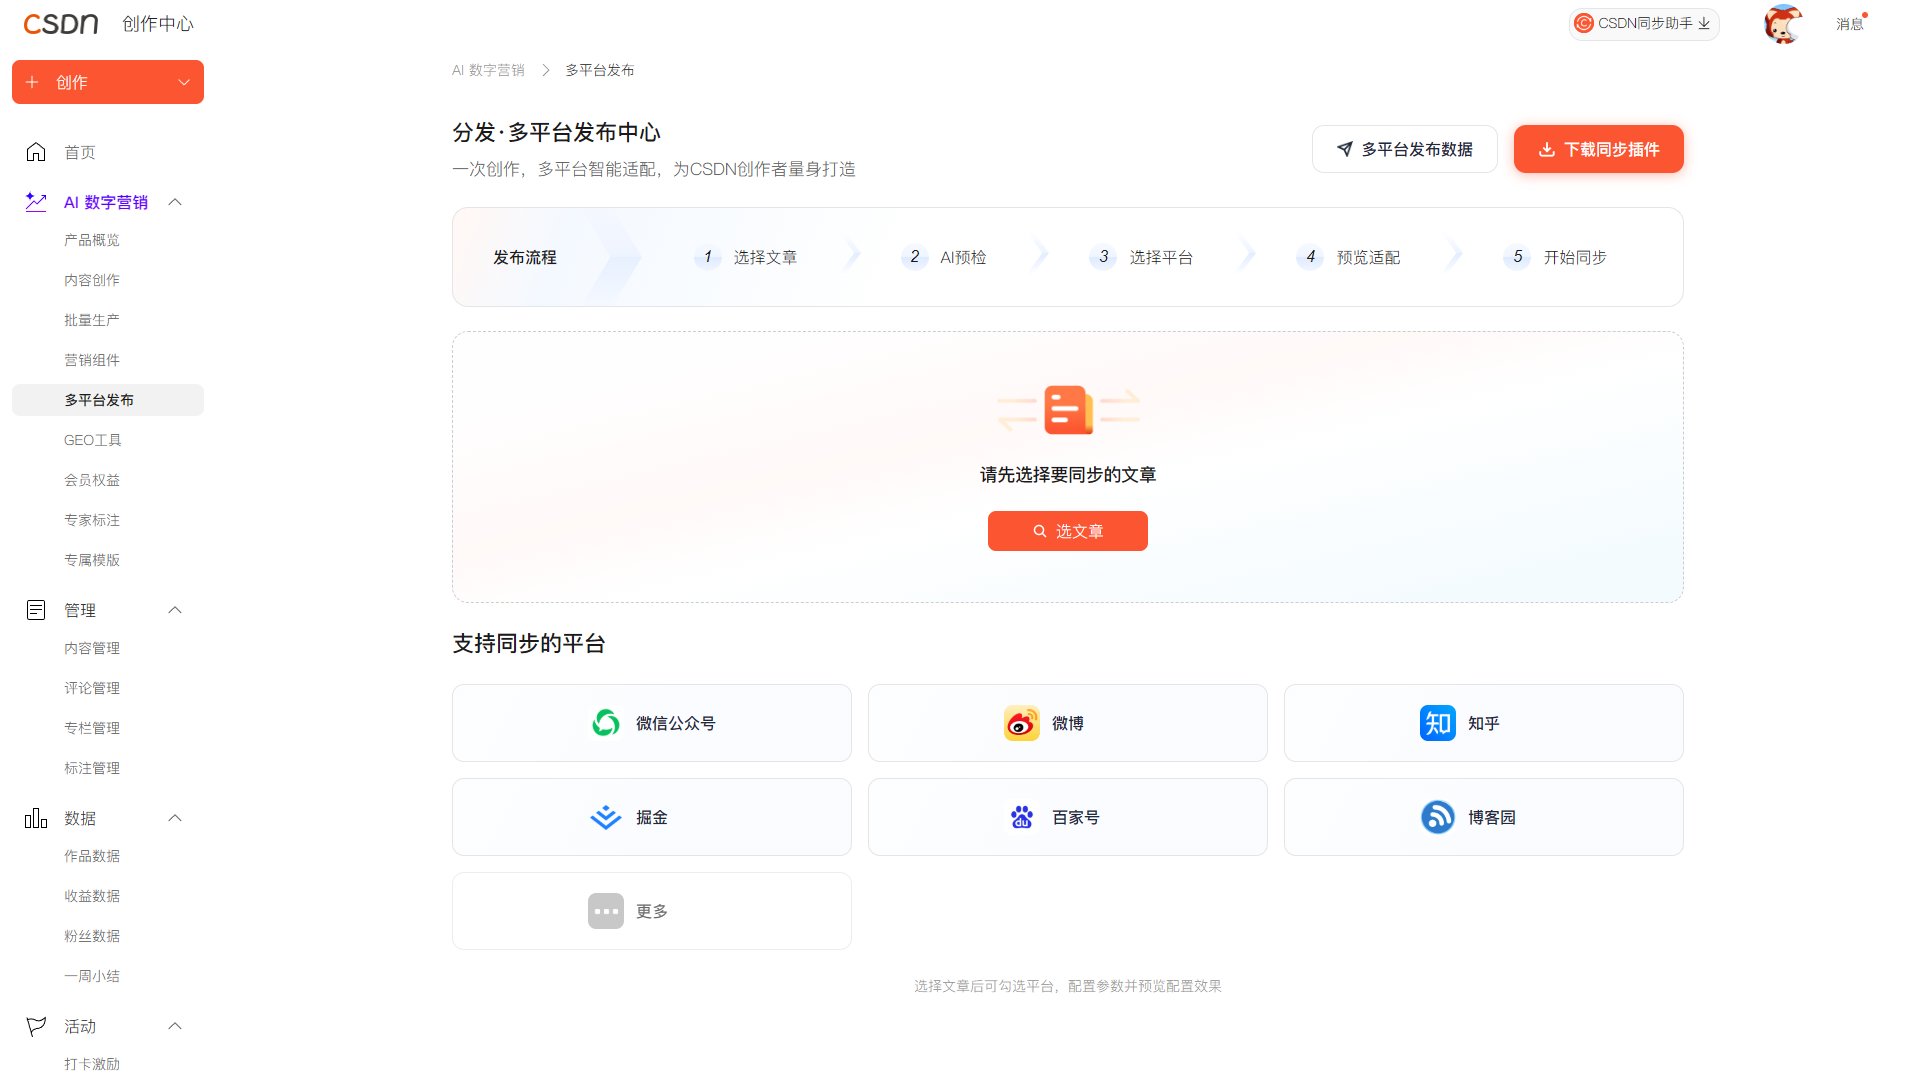Open 收益数据 in sidebar

tap(92, 896)
